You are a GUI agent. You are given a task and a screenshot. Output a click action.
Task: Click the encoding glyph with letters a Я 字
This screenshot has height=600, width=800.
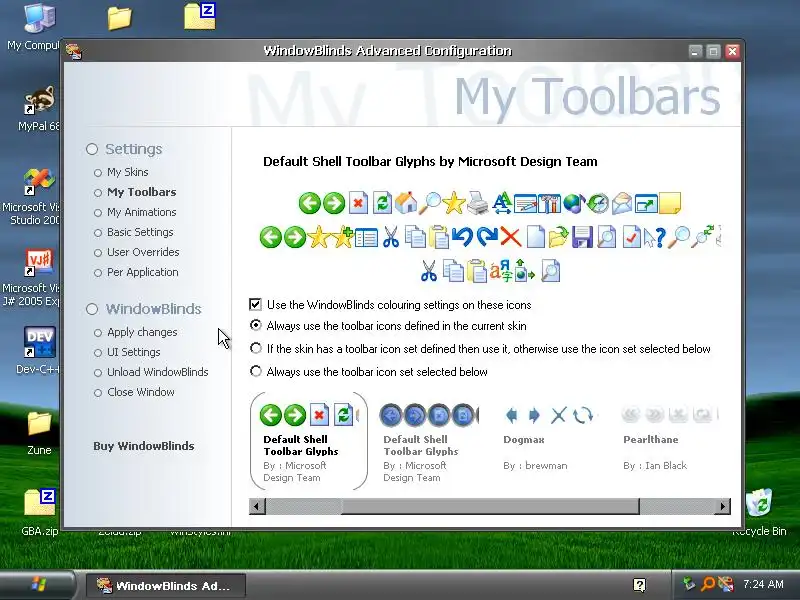(500, 271)
